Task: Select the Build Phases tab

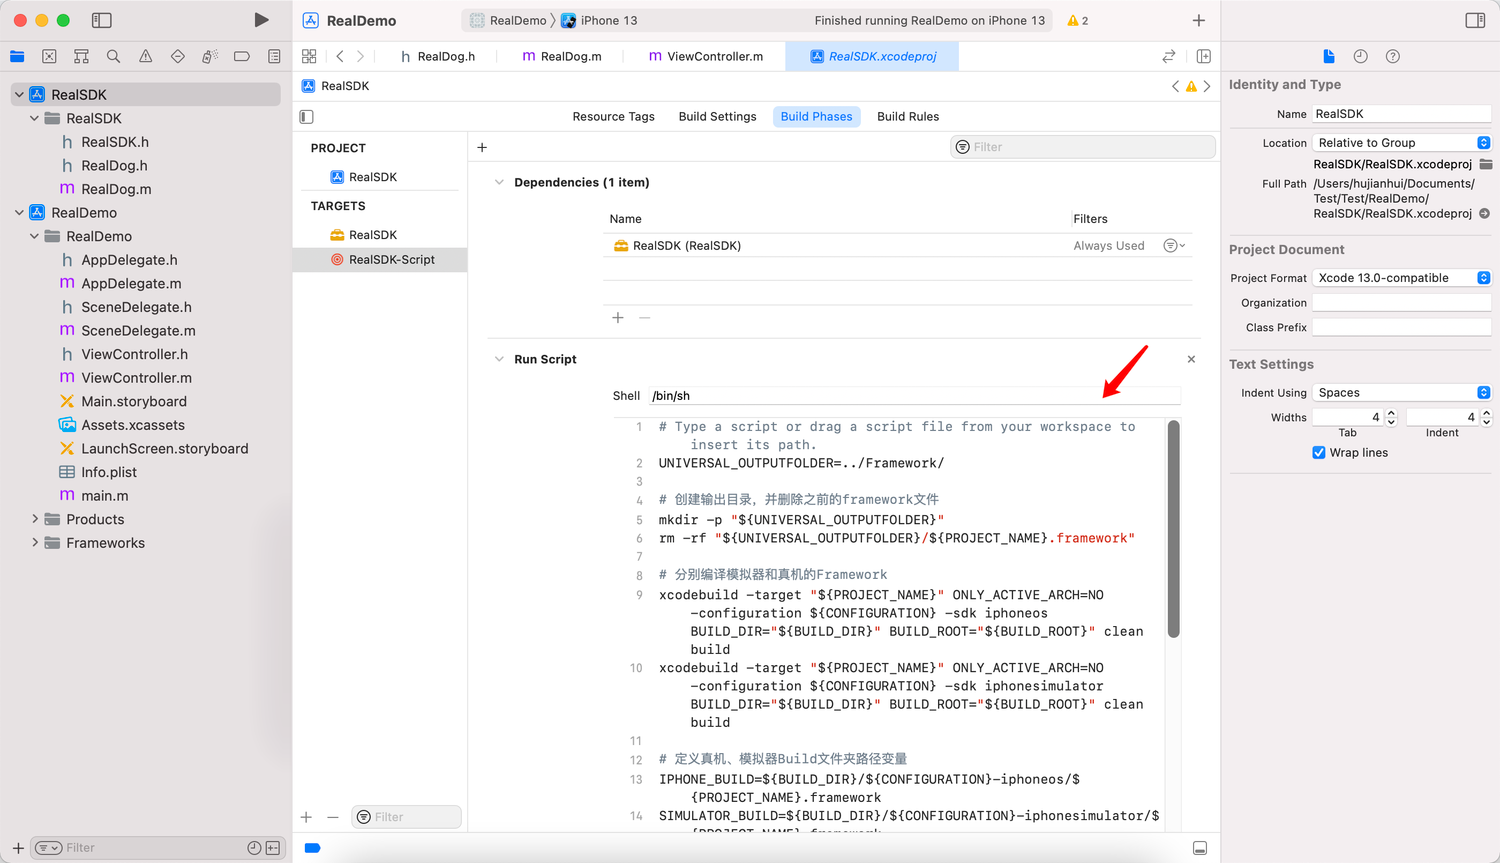Action: tap(816, 117)
